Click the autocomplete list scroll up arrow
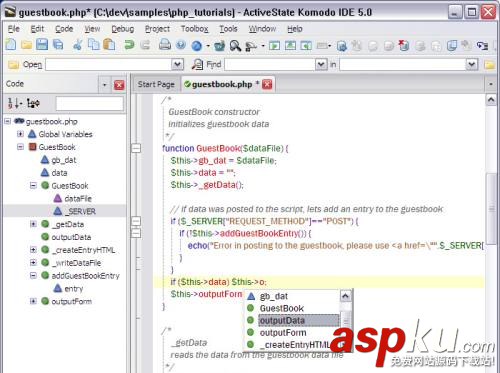The height and width of the screenshot is (373, 500). [x=345, y=296]
